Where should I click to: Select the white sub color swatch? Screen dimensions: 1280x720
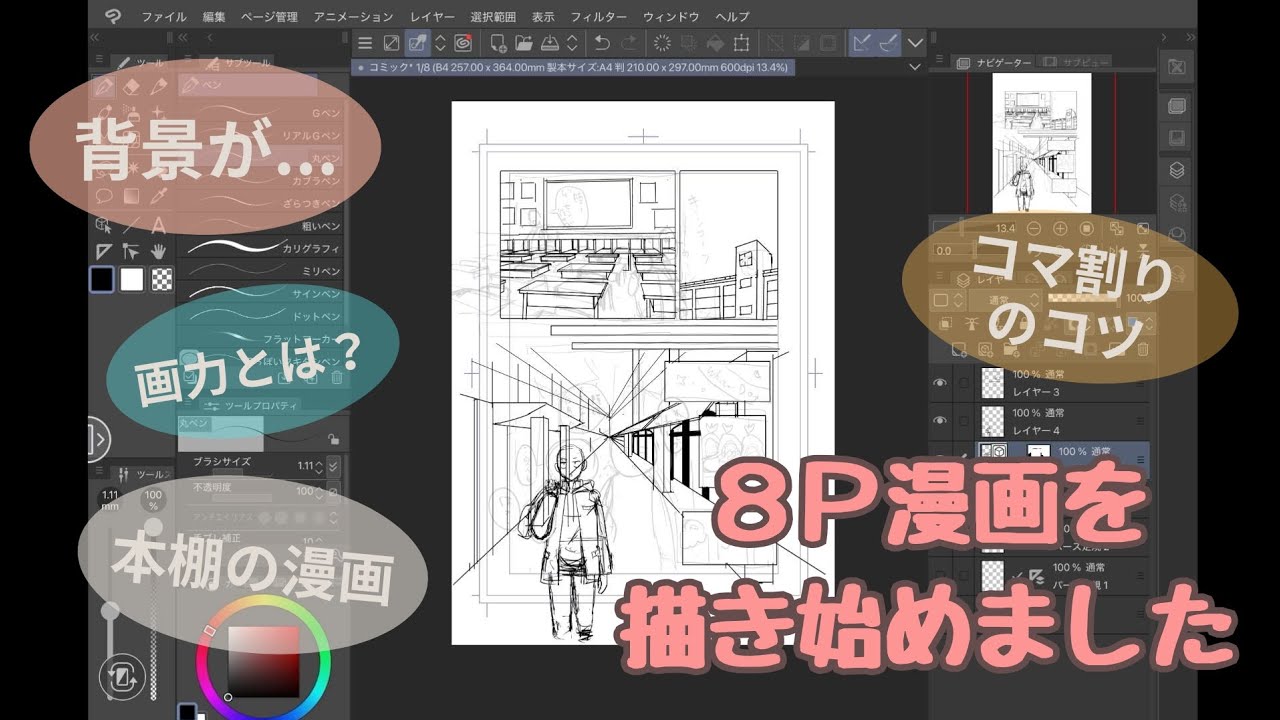[132, 279]
